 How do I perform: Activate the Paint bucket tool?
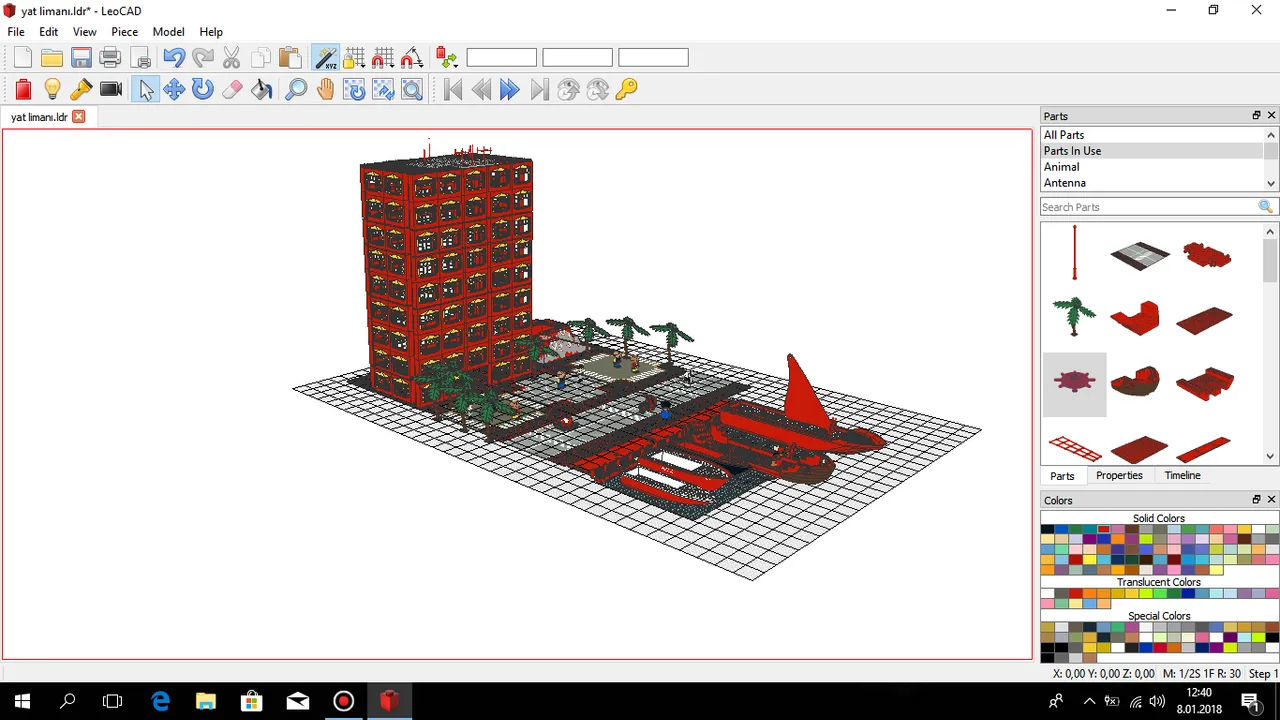[262, 89]
